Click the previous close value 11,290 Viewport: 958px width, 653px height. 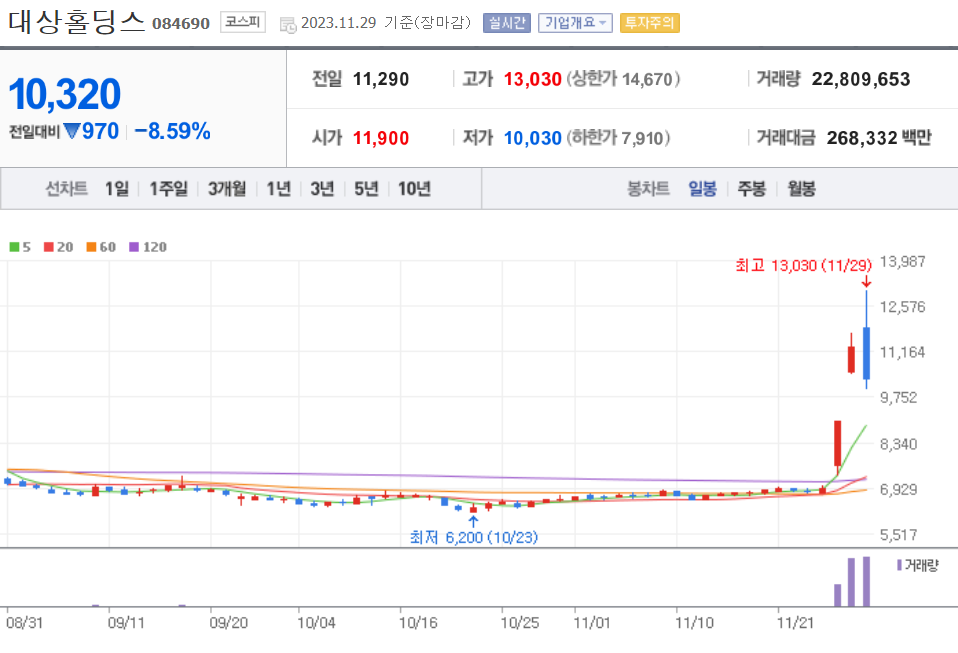tap(381, 79)
